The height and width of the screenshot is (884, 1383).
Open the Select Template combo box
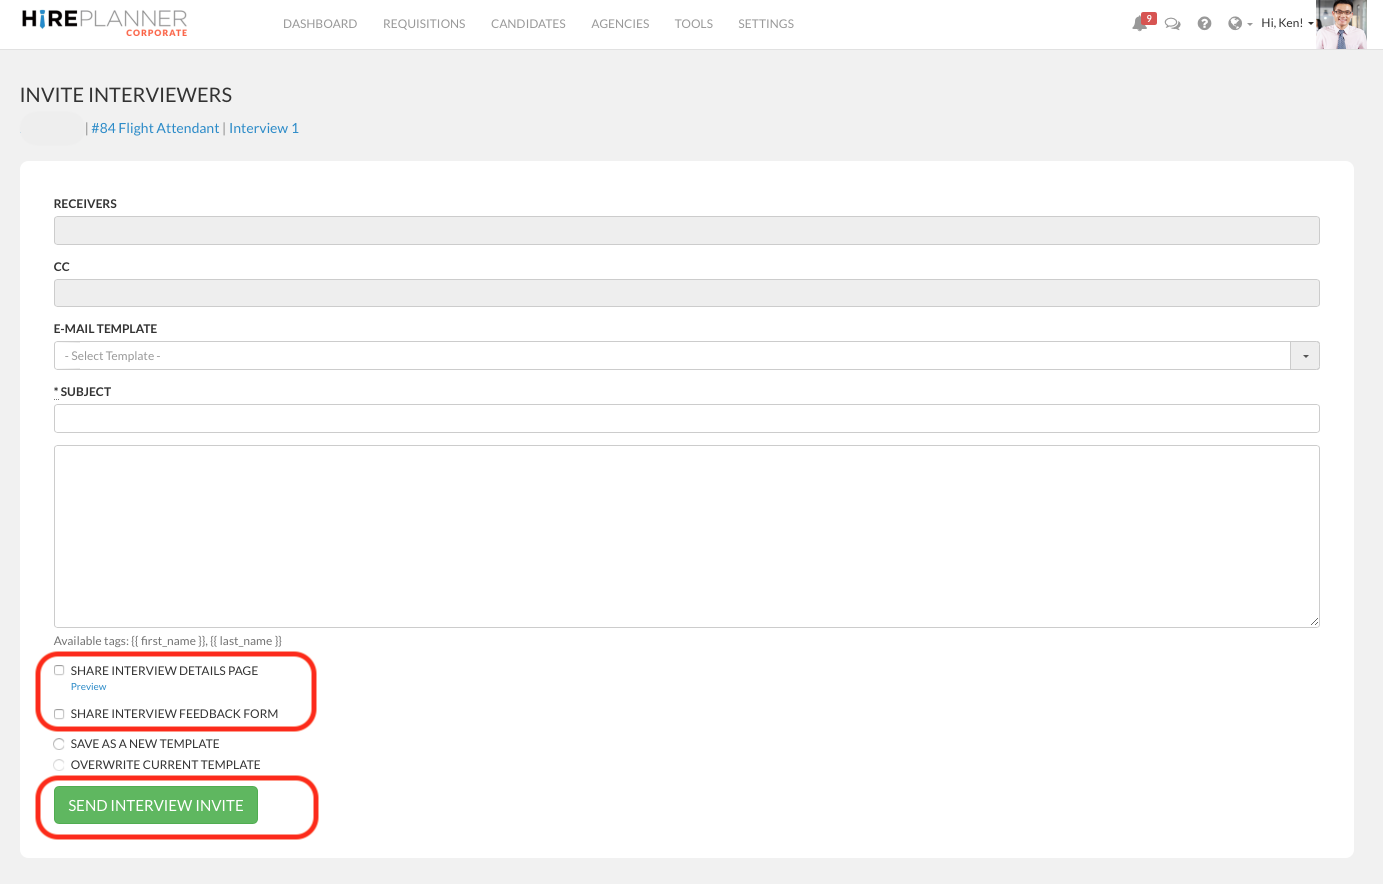(672, 356)
